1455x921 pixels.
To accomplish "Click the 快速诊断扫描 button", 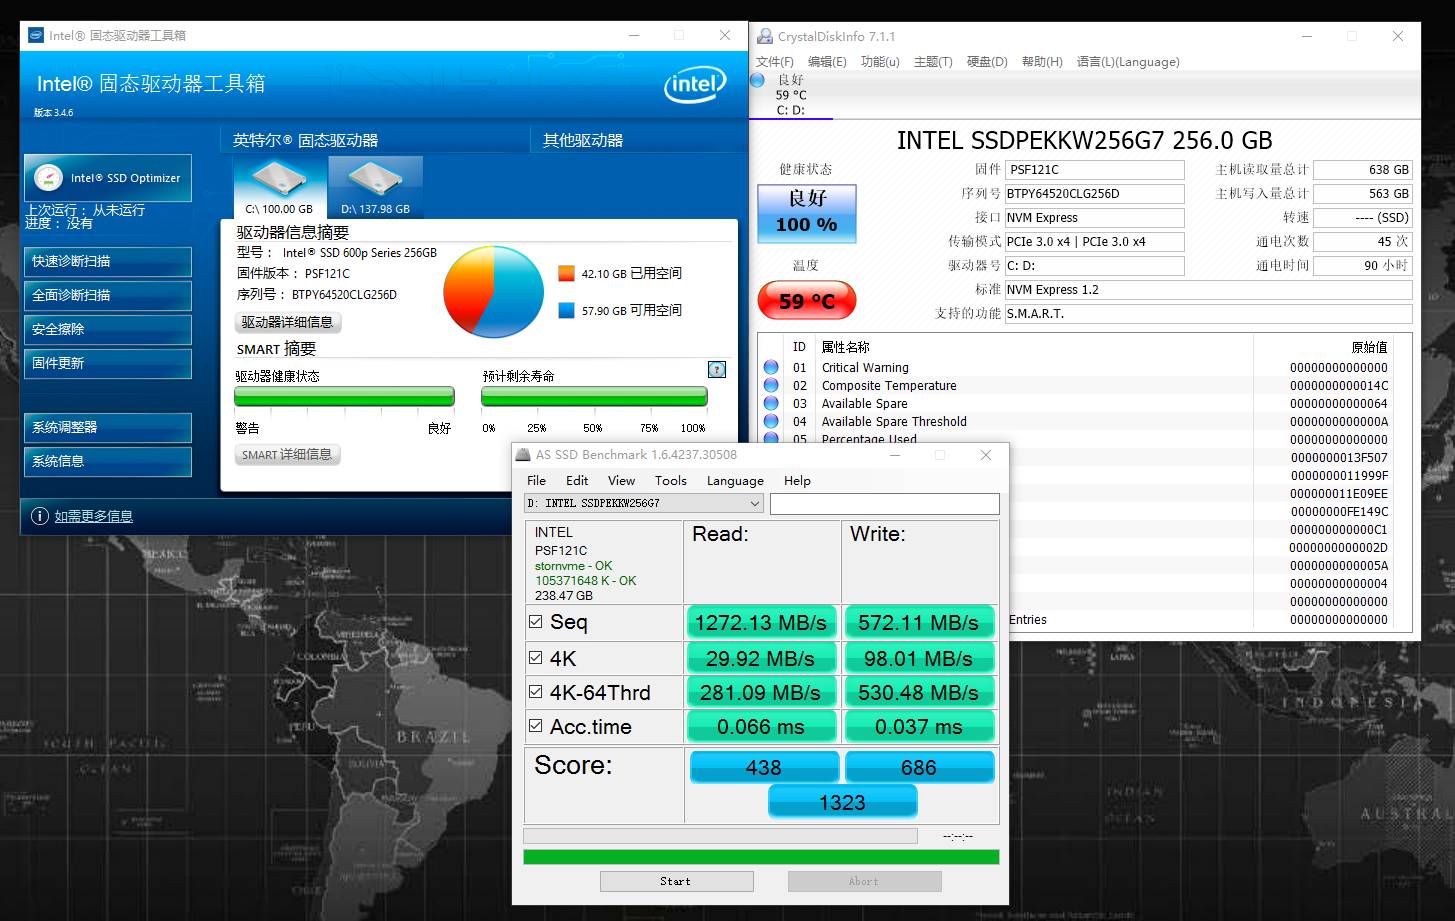I will point(108,261).
